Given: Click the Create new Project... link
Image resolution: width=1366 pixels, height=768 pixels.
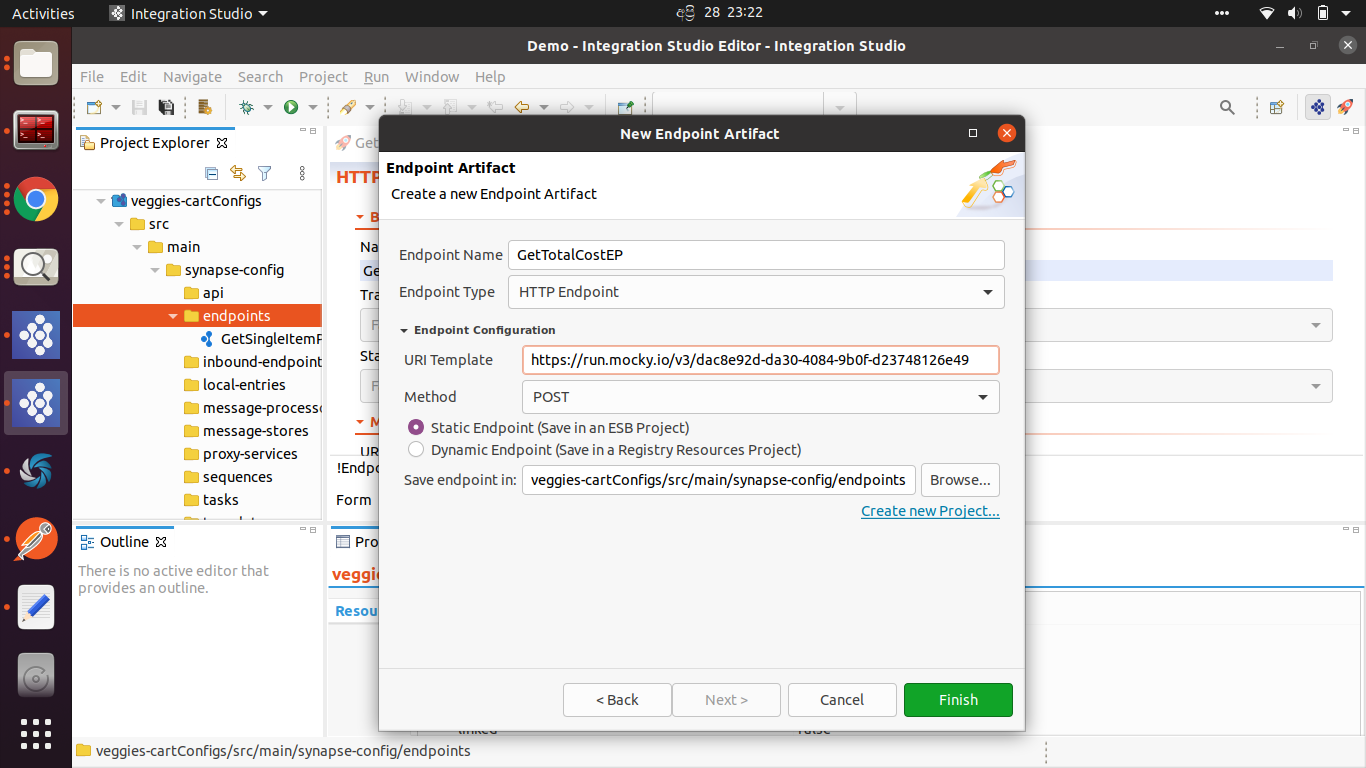Looking at the screenshot, I should point(930,511).
